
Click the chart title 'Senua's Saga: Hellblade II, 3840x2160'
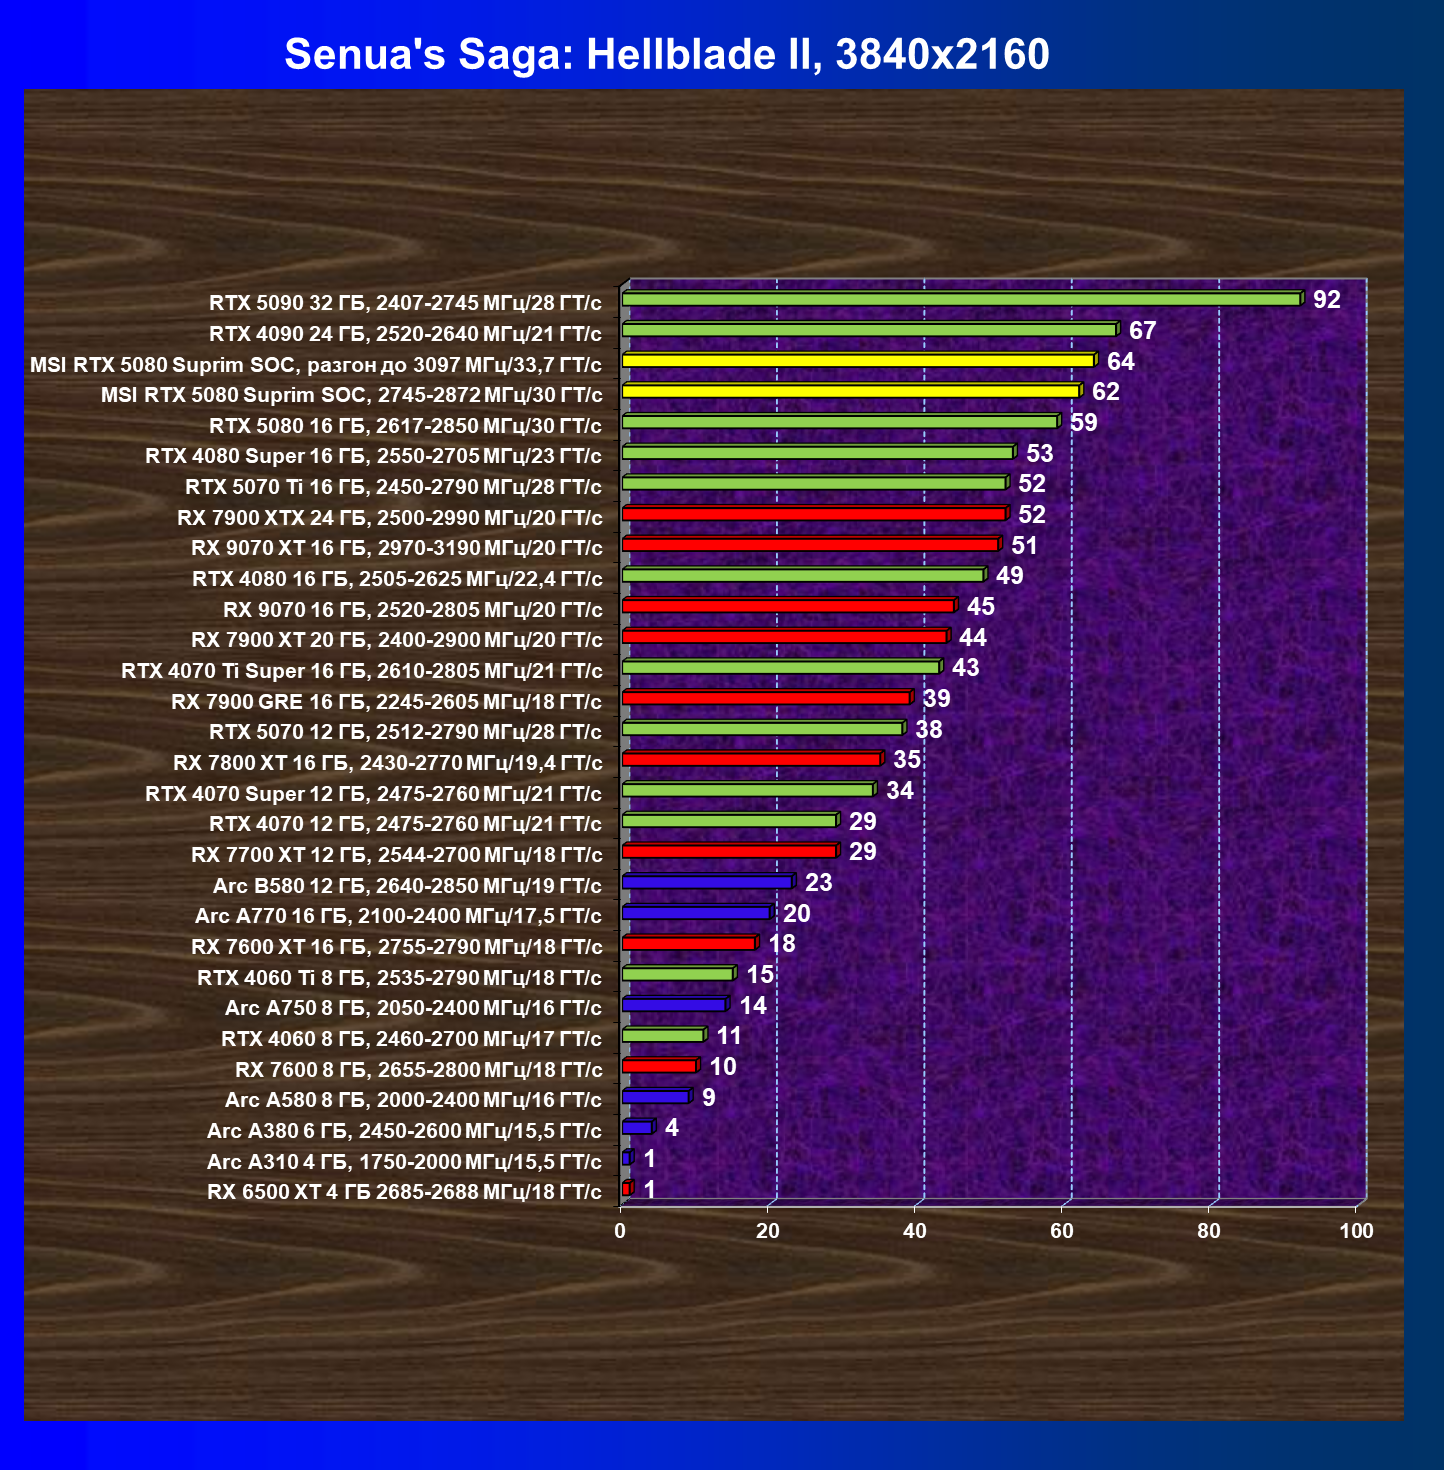(667, 54)
